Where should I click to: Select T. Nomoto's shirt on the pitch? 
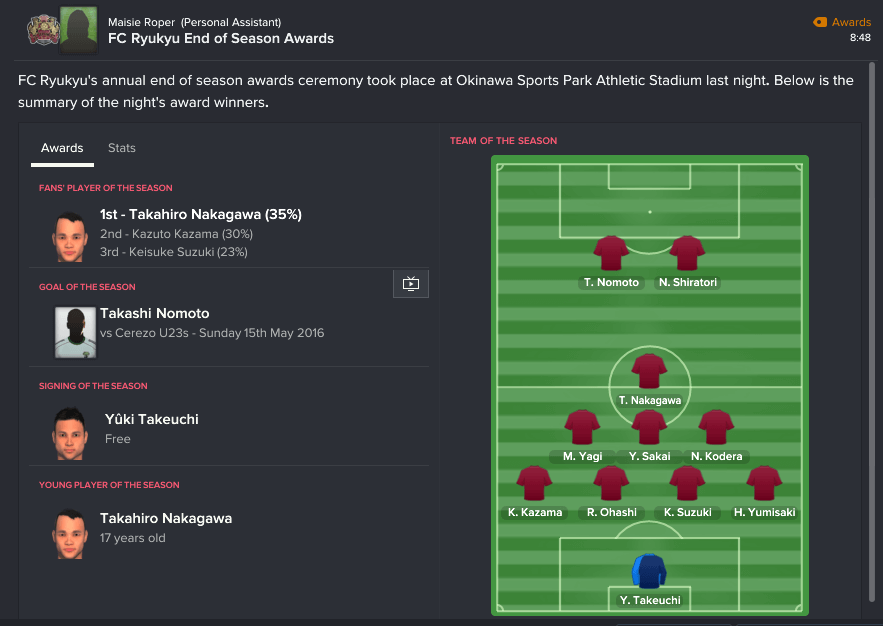tap(611, 253)
